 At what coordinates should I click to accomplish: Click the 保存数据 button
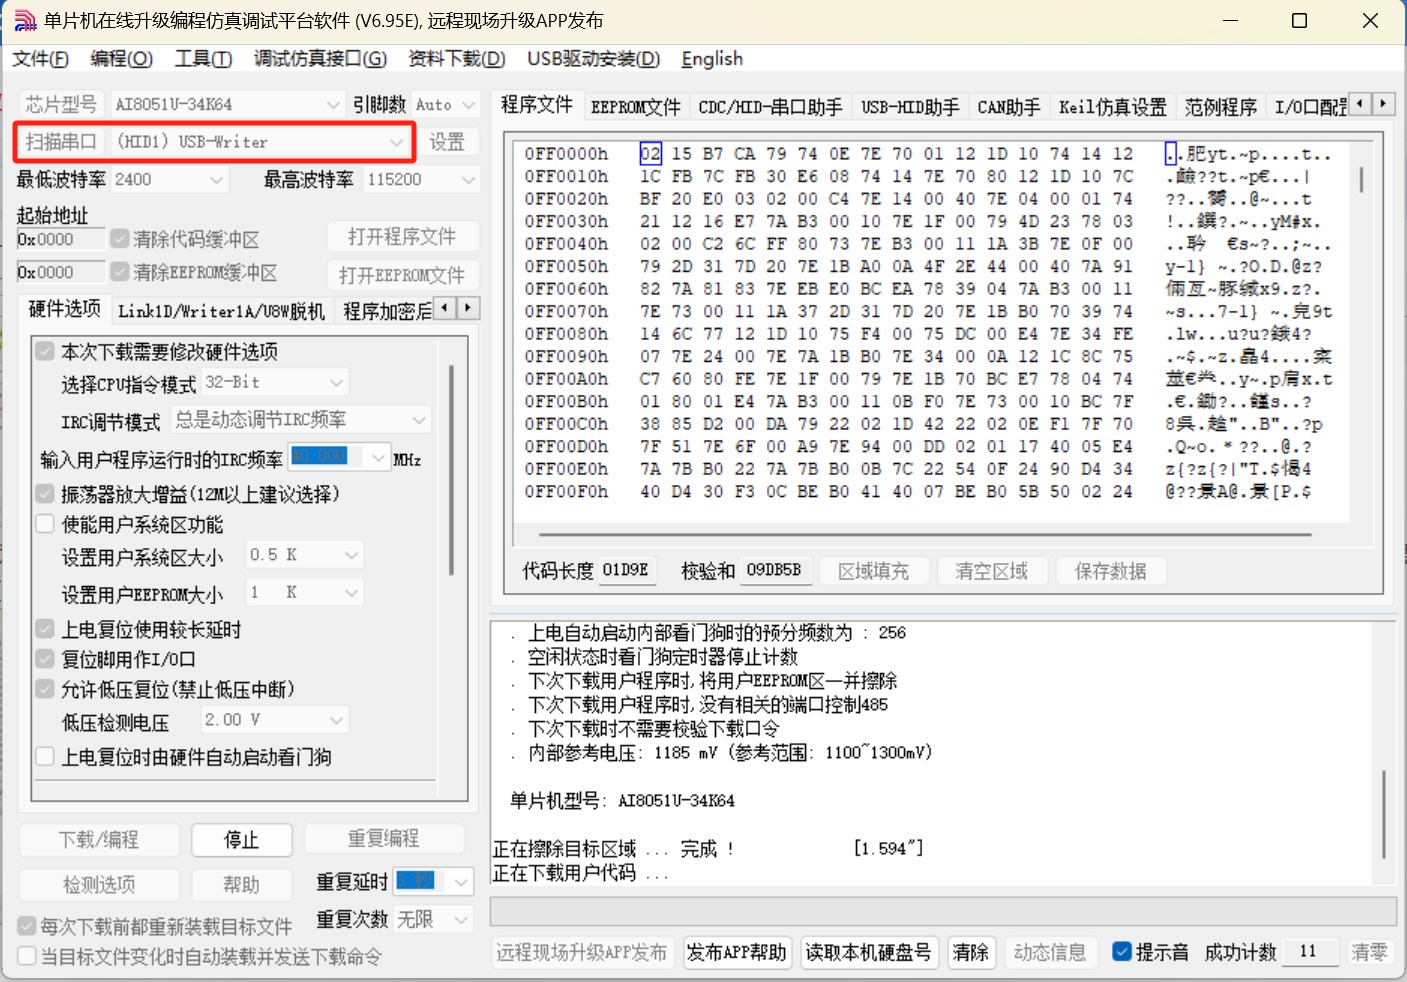coord(1110,571)
